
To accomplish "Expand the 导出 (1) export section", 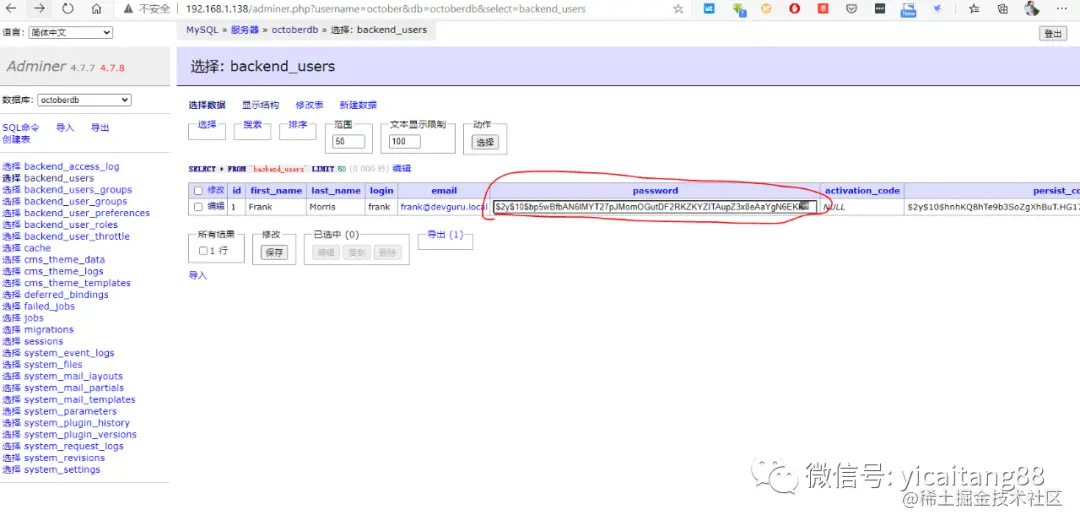I will click(445, 235).
